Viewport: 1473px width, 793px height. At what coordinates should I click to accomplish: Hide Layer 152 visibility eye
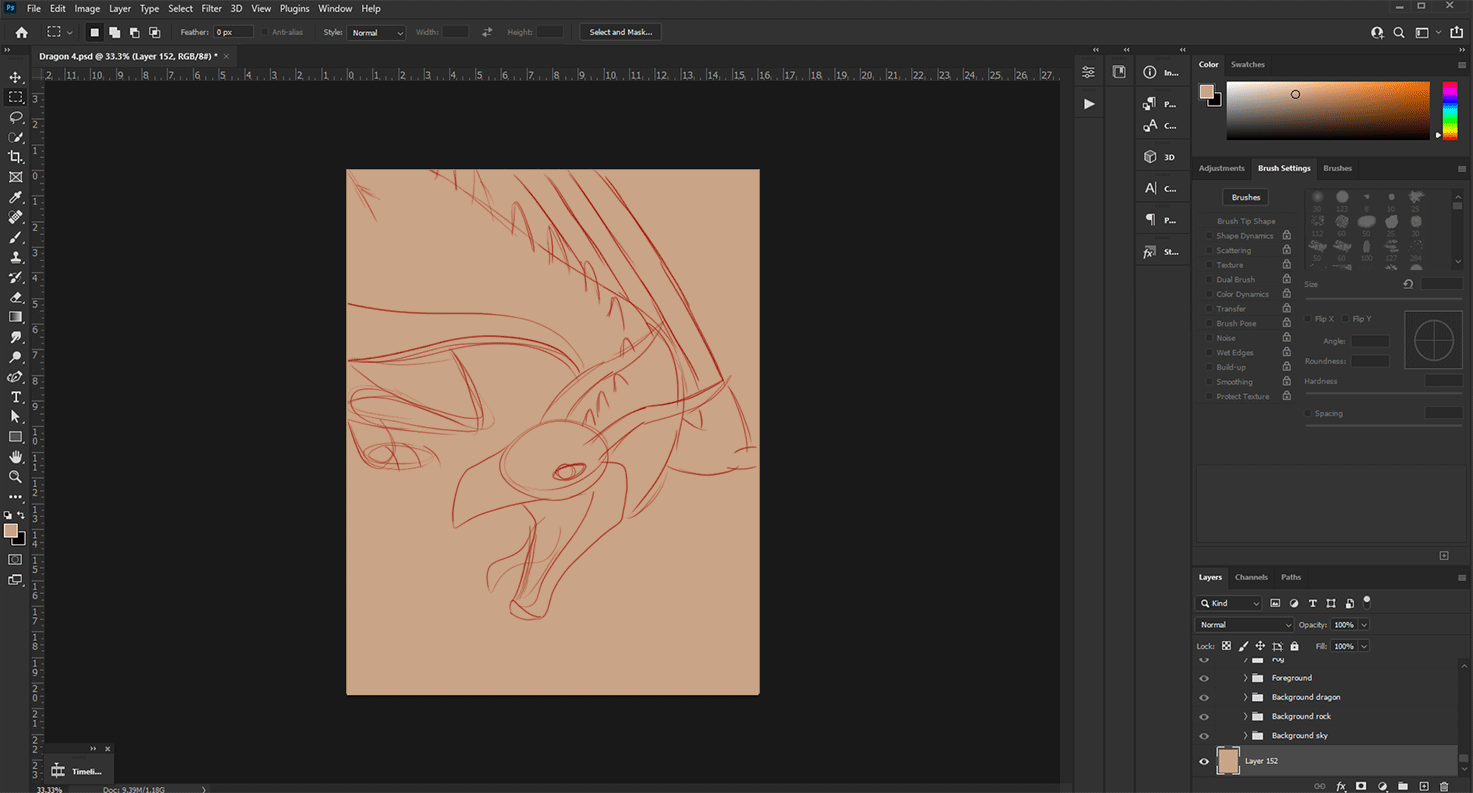tap(1204, 761)
